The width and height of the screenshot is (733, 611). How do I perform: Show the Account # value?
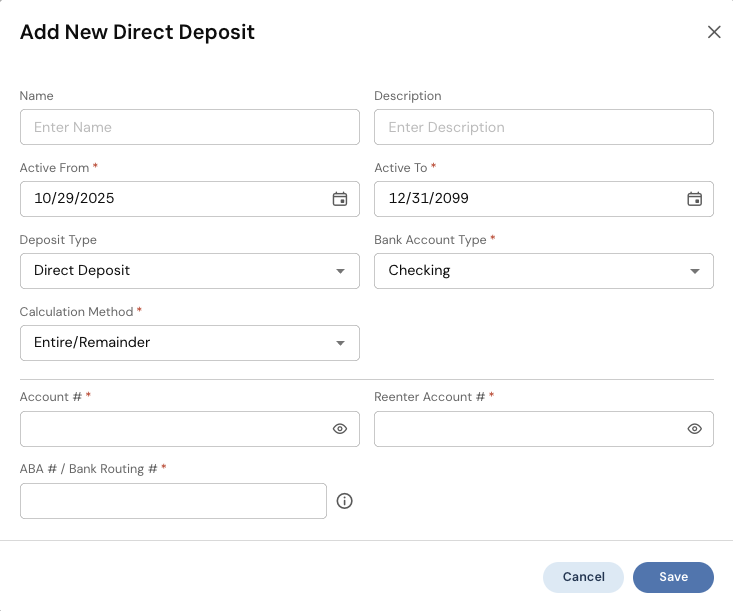pyautogui.click(x=340, y=429)
